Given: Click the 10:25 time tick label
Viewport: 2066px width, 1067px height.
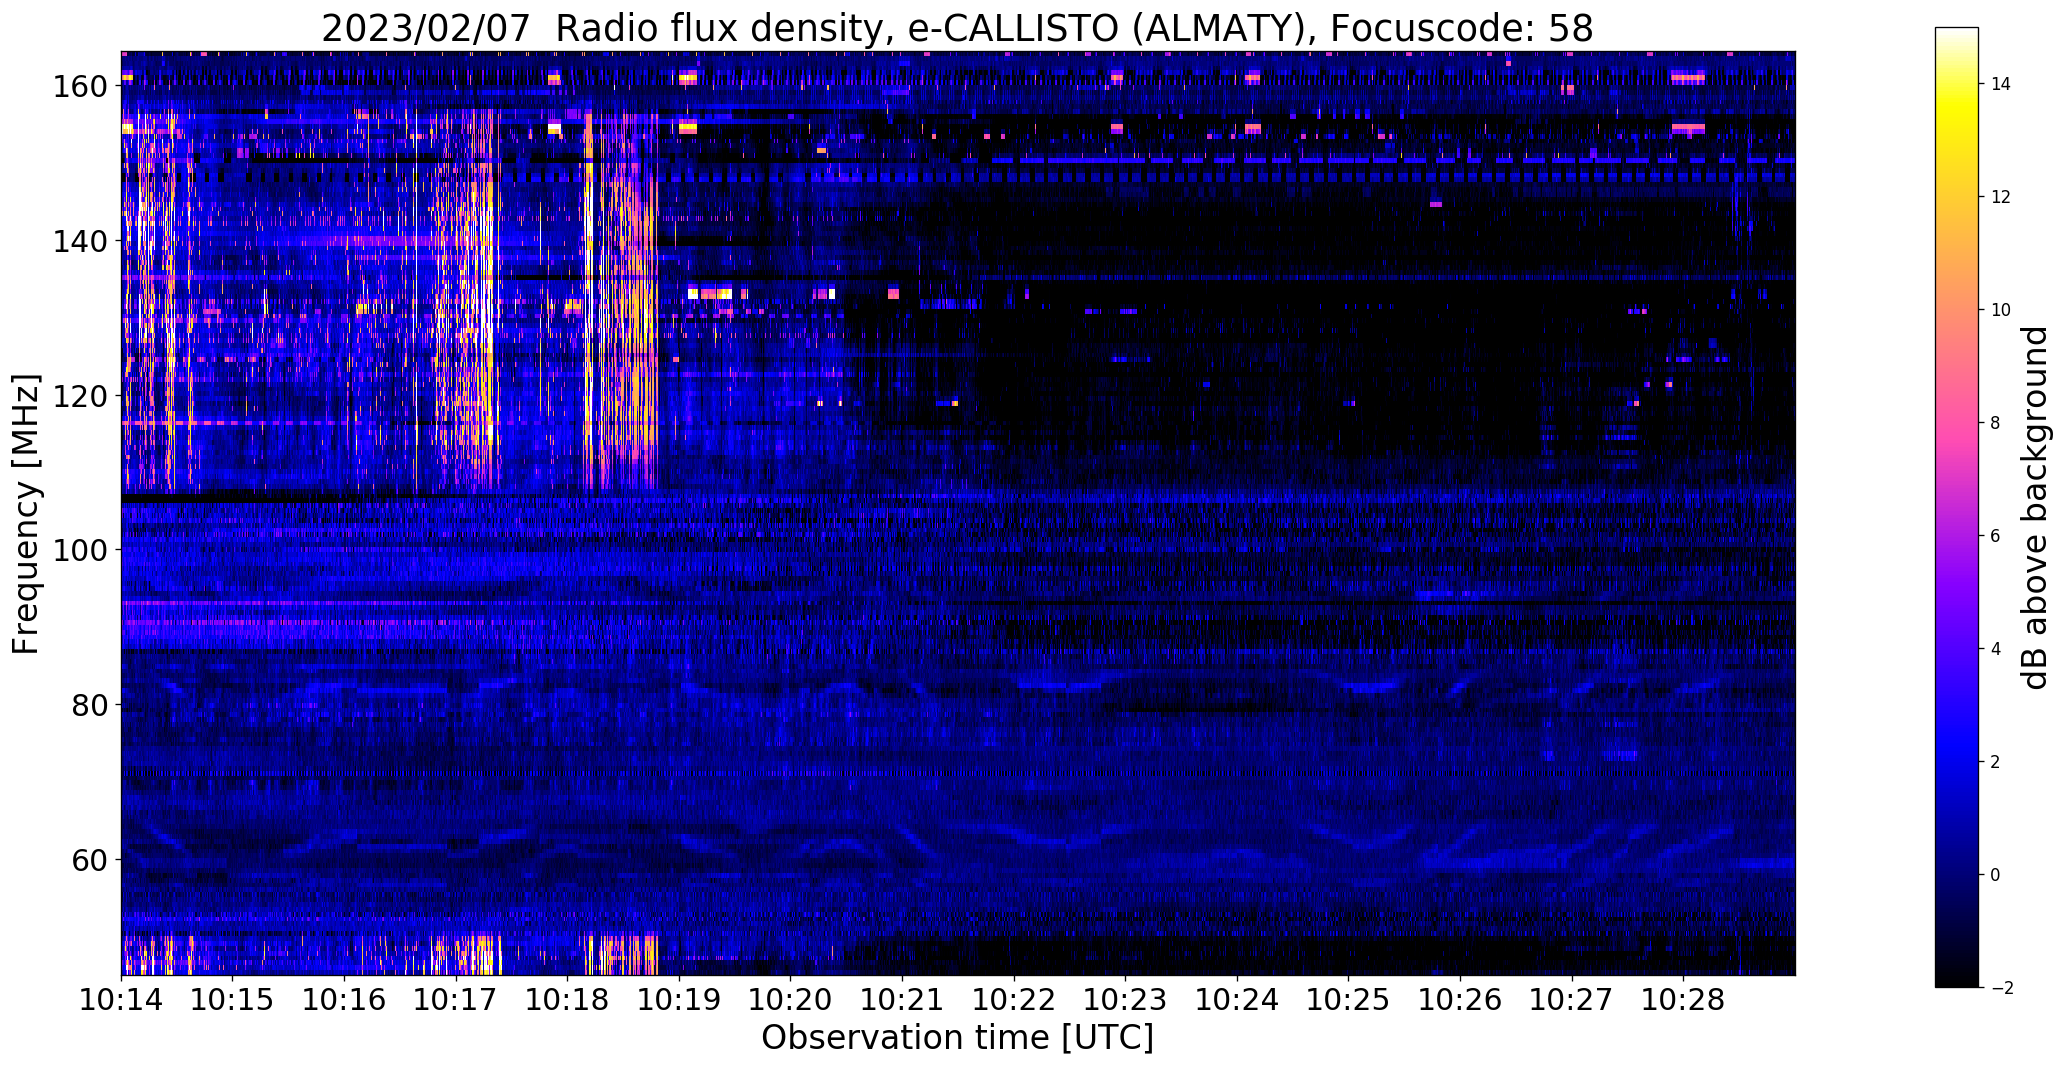Looking at the screenshot, I should [x=1348, y=1000].
